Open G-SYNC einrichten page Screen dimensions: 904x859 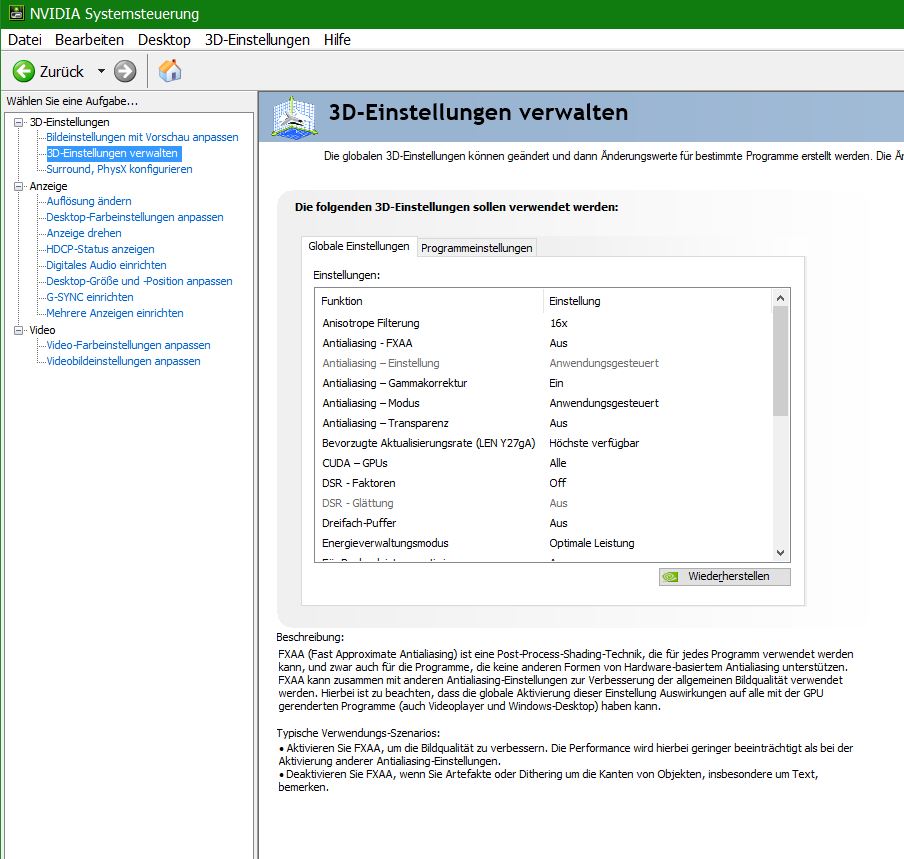90,297
